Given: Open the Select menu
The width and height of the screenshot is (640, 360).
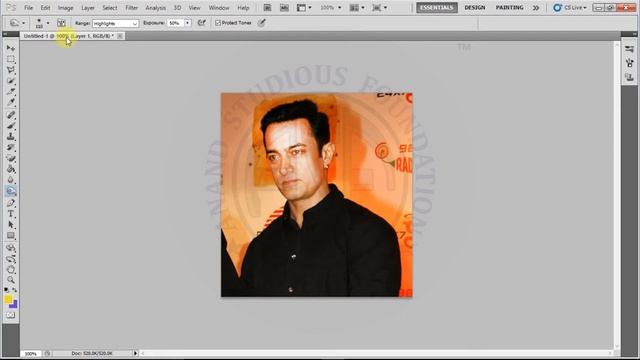Looking at the screenshot, I should coord(110,8).
